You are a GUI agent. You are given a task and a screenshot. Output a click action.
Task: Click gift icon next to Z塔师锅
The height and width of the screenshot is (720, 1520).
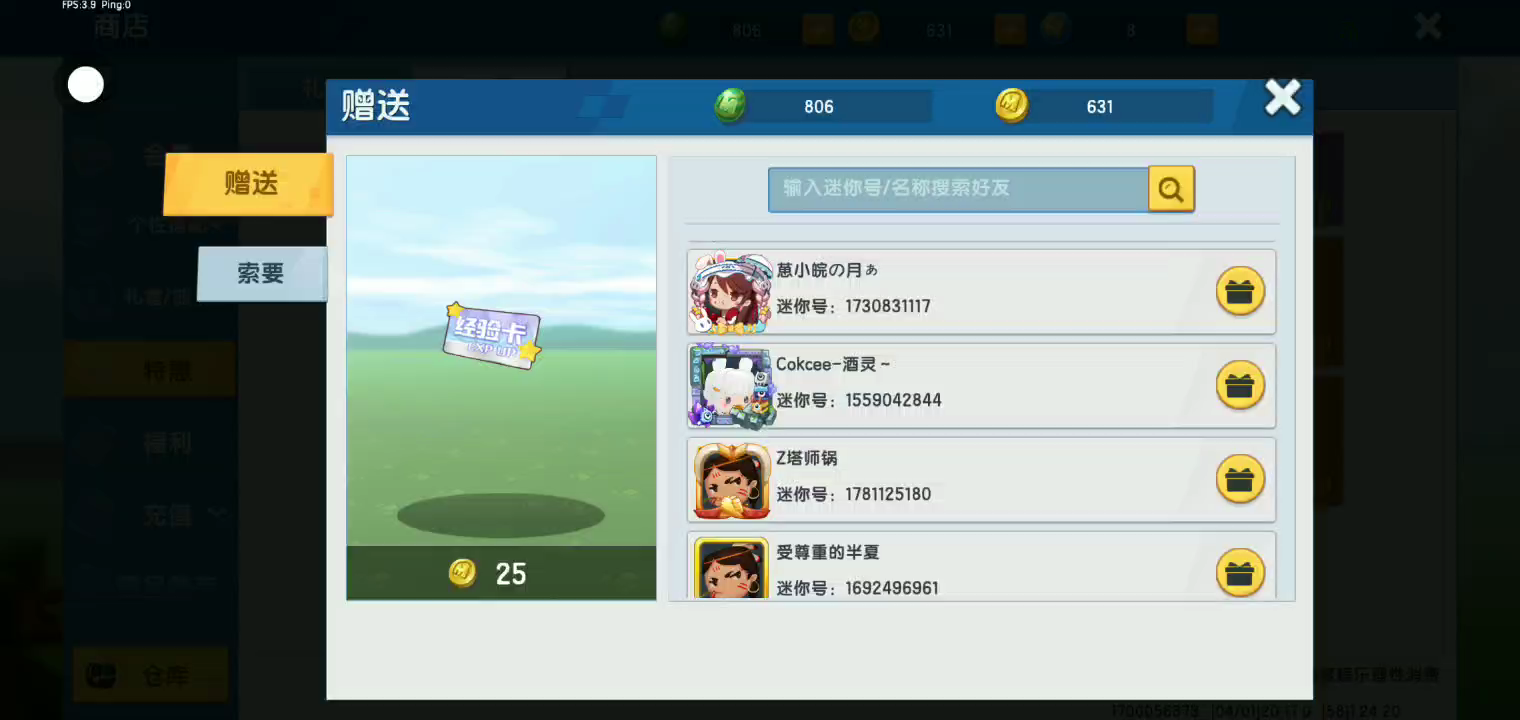point(1240,480)
